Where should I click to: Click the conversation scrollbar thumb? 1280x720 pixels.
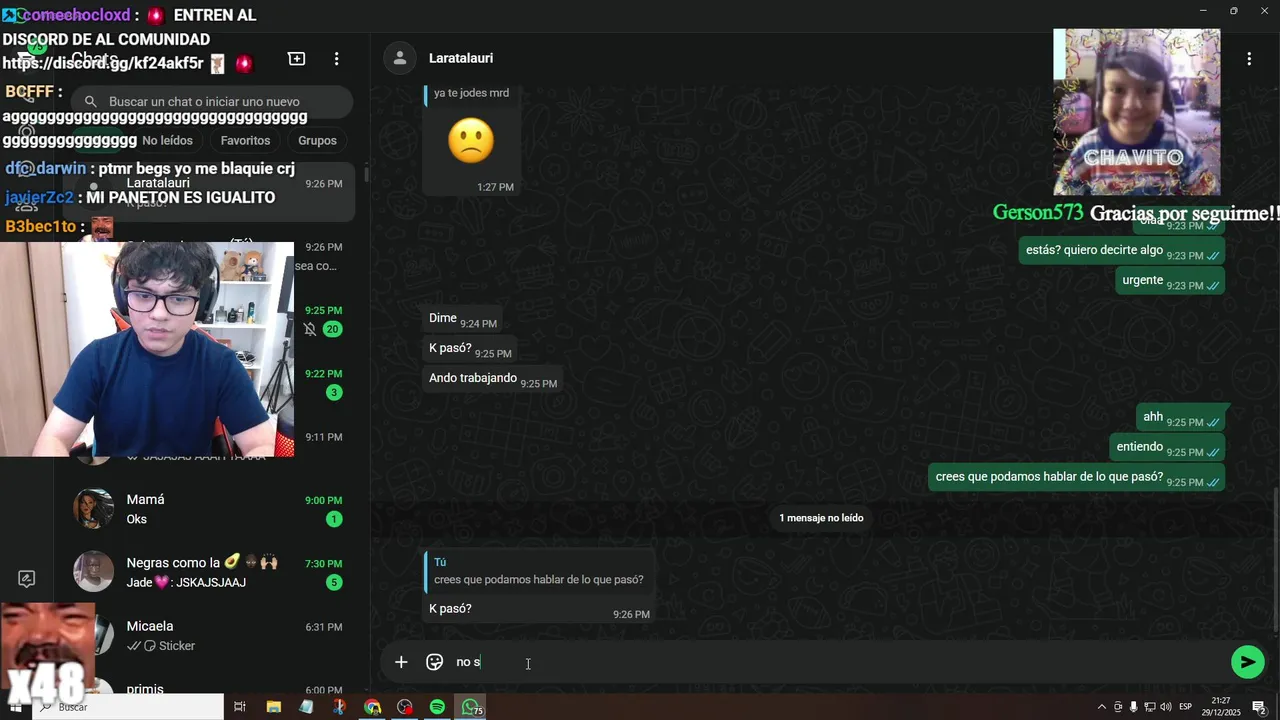click(1275, 557)
